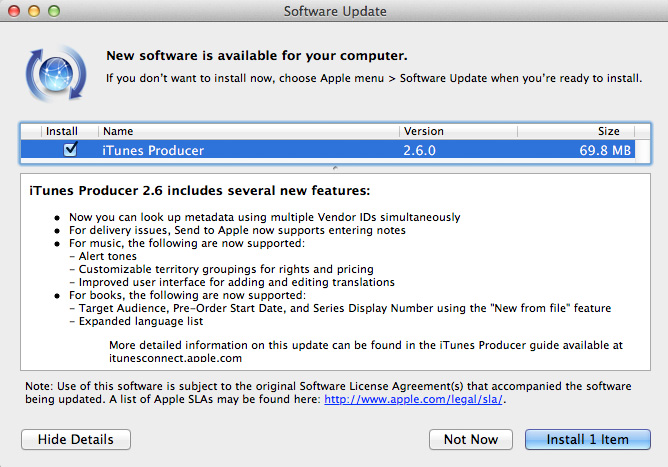668x467 pixels.
Task: Click the pane divider handle below the update list
Action: coord(335,168)
